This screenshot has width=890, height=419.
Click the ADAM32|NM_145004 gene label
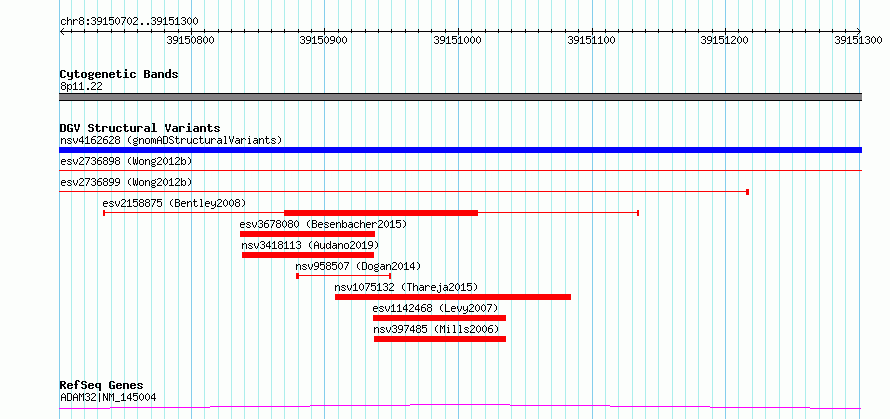point(108,397)
